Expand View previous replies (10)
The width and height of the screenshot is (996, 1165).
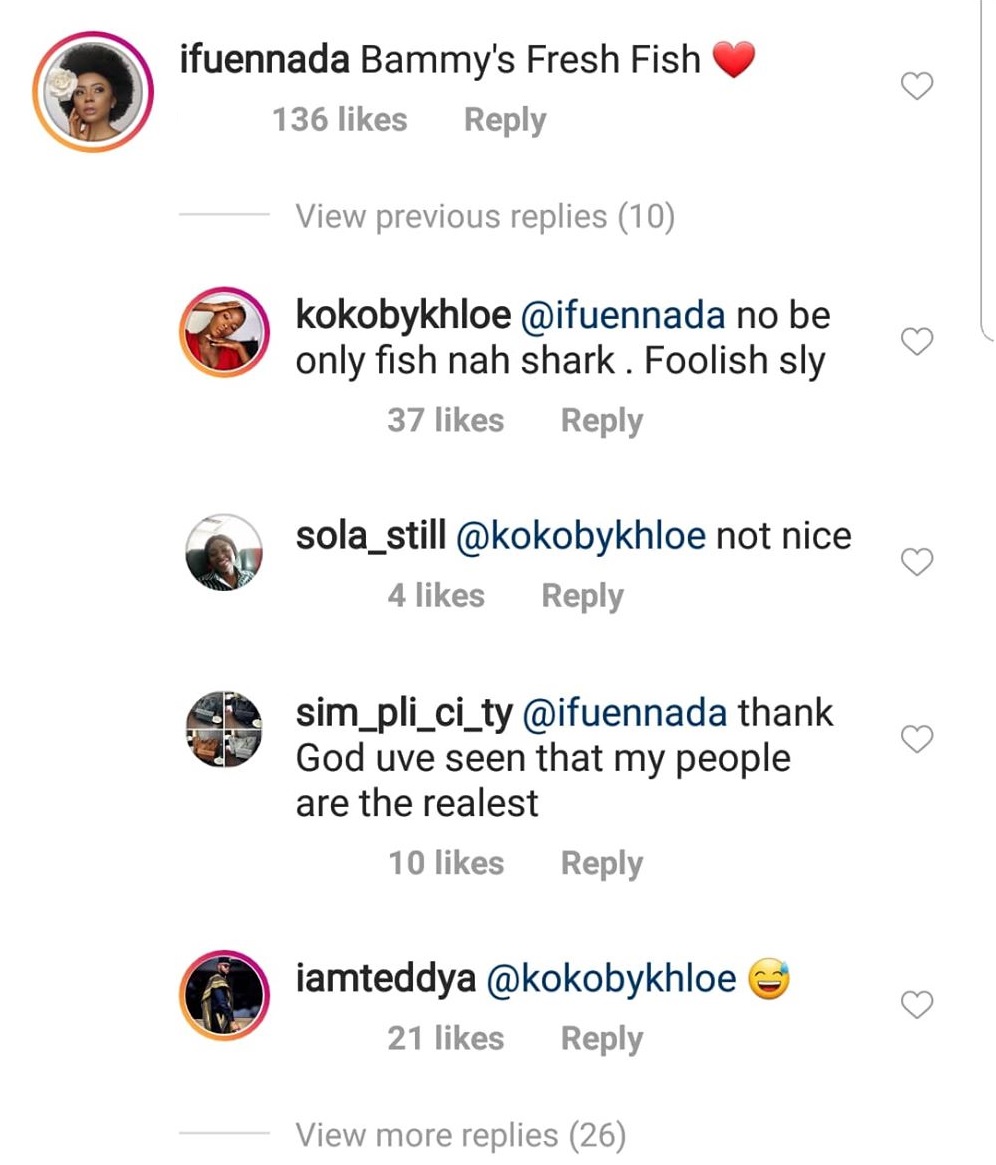484,216
